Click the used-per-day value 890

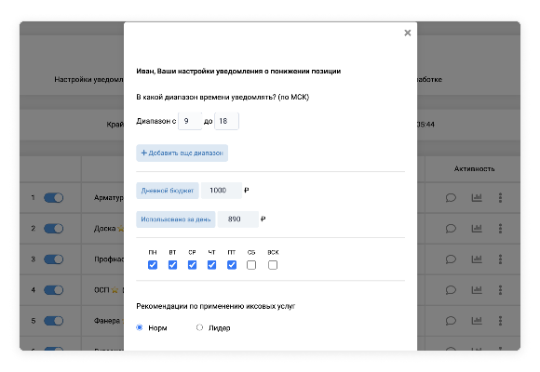238,219
